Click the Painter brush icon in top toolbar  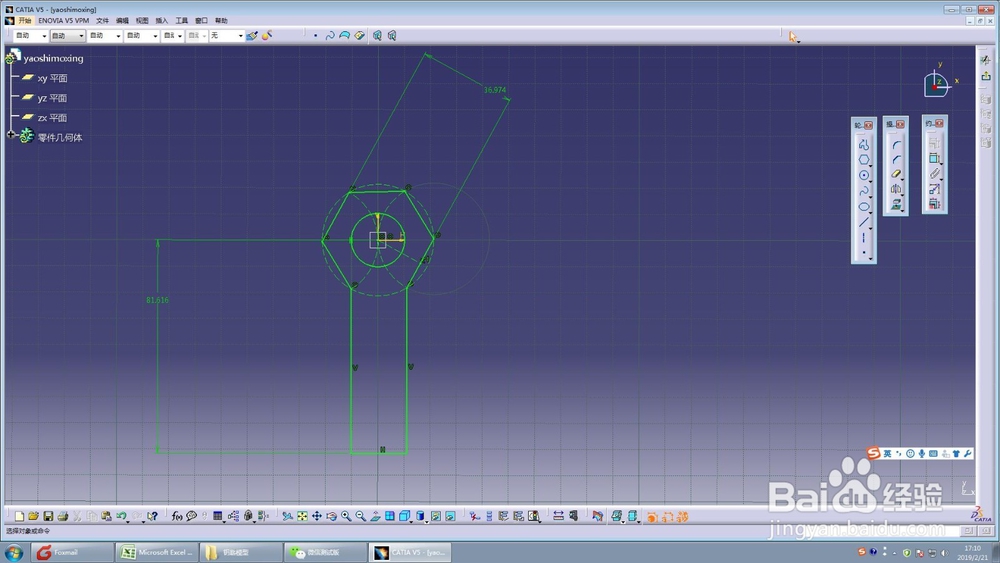pos(253,36)
